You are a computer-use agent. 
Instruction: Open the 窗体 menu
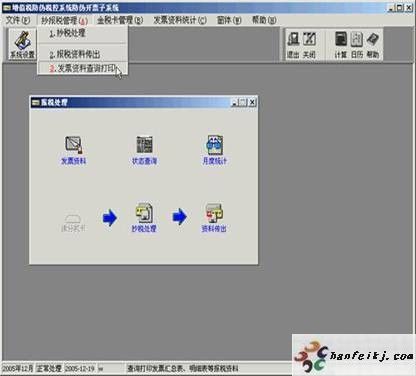pos(229,20)
